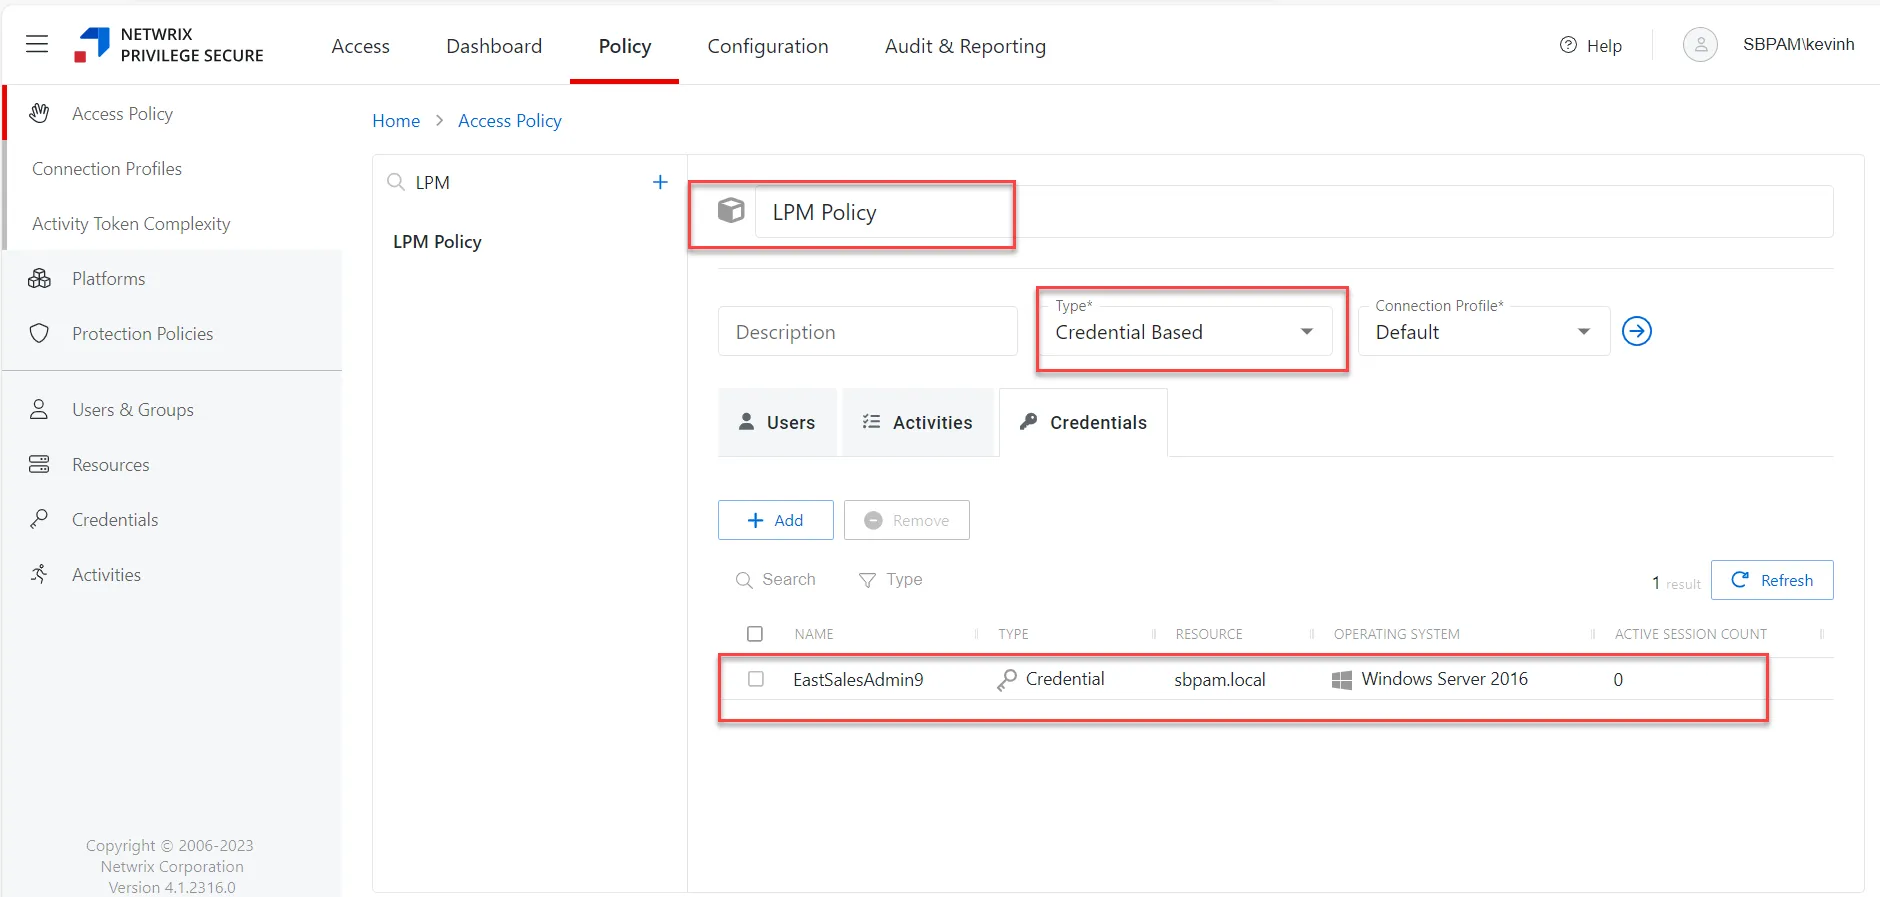
Task: Open the Access top menu
Action: tap(361, 46)
